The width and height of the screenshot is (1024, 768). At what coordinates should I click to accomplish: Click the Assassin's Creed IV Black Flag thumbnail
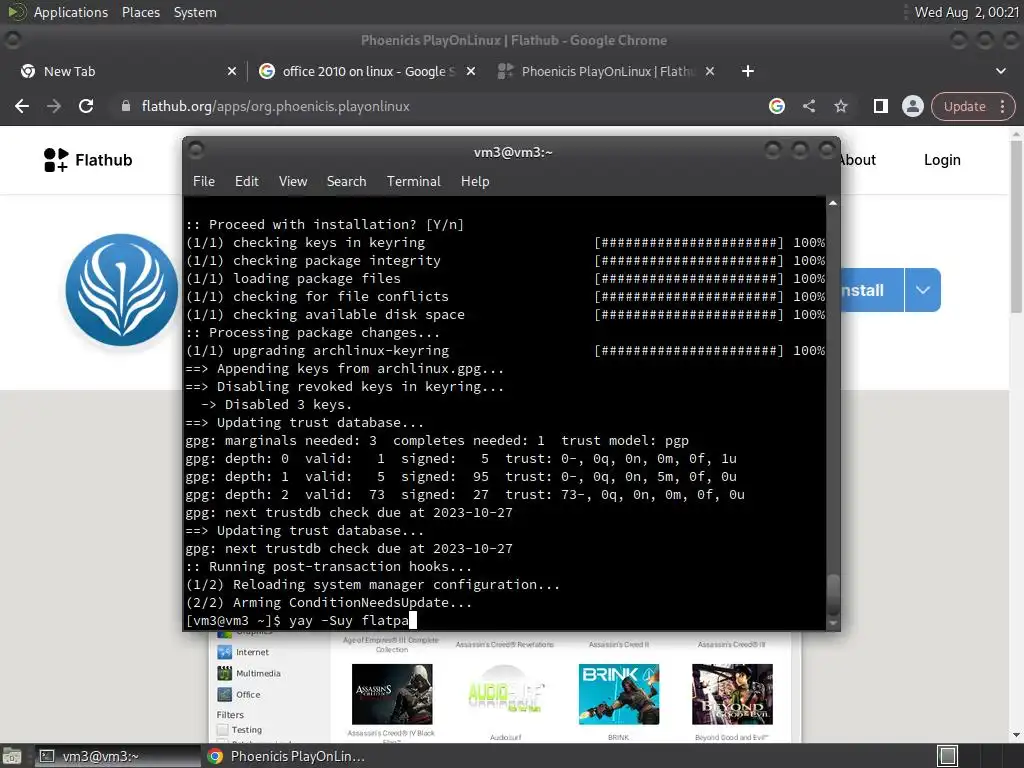click(392, 694)
